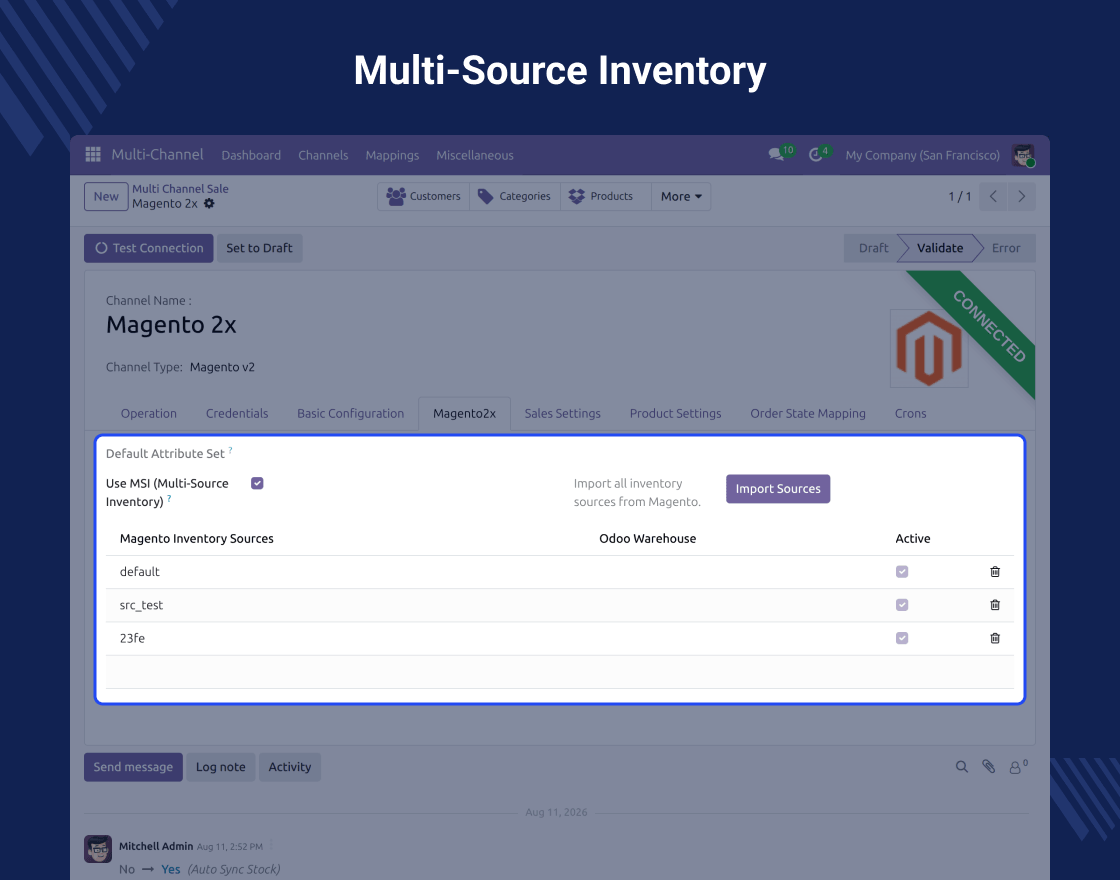Sort by Magento Inventory Sources column header
The image size is (1120, 880).
196,539
